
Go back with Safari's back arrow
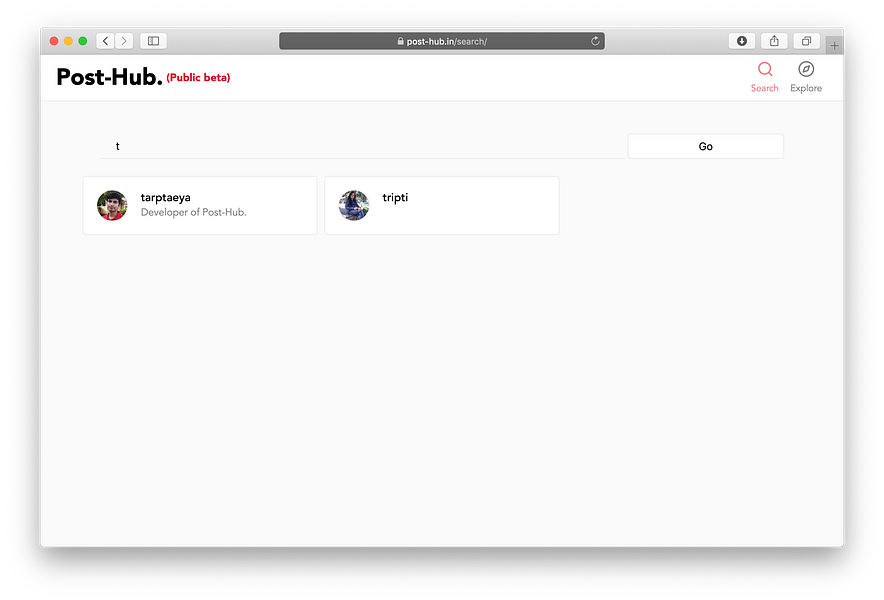point(105,41)
